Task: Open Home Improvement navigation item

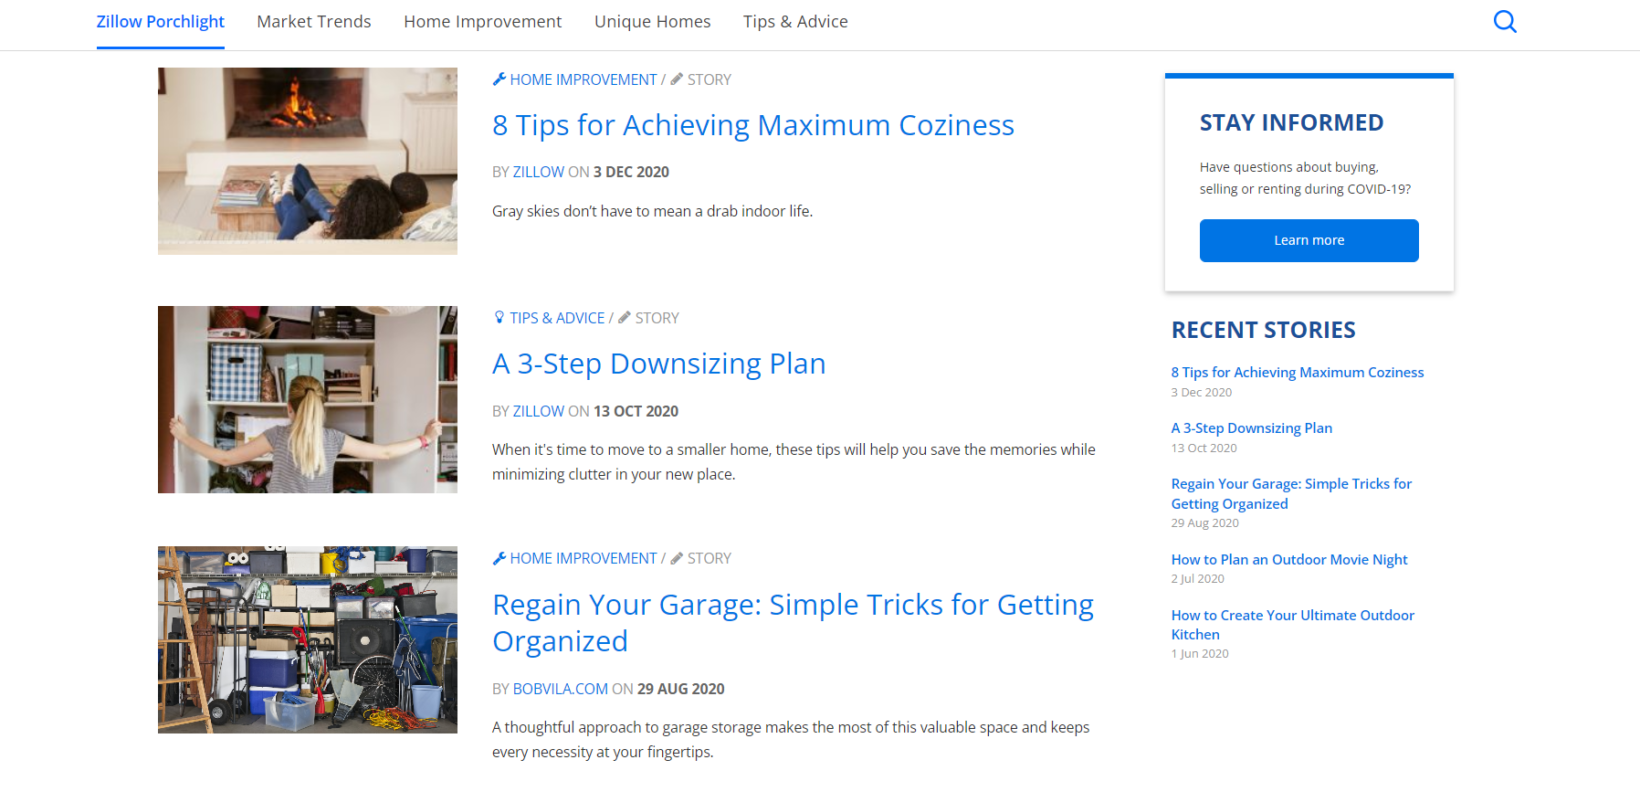Action: point(483,22)
